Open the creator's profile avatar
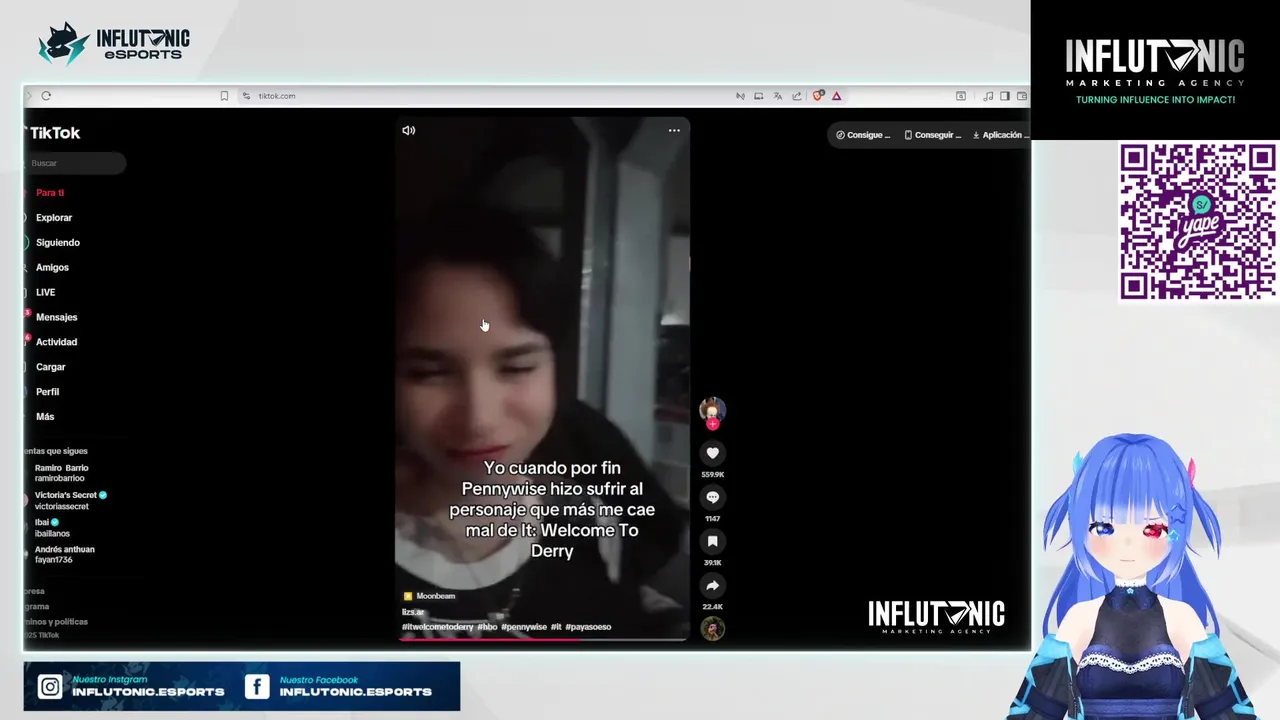The height and width of the screenshot is (720, 1280). [x=712, y=409]
